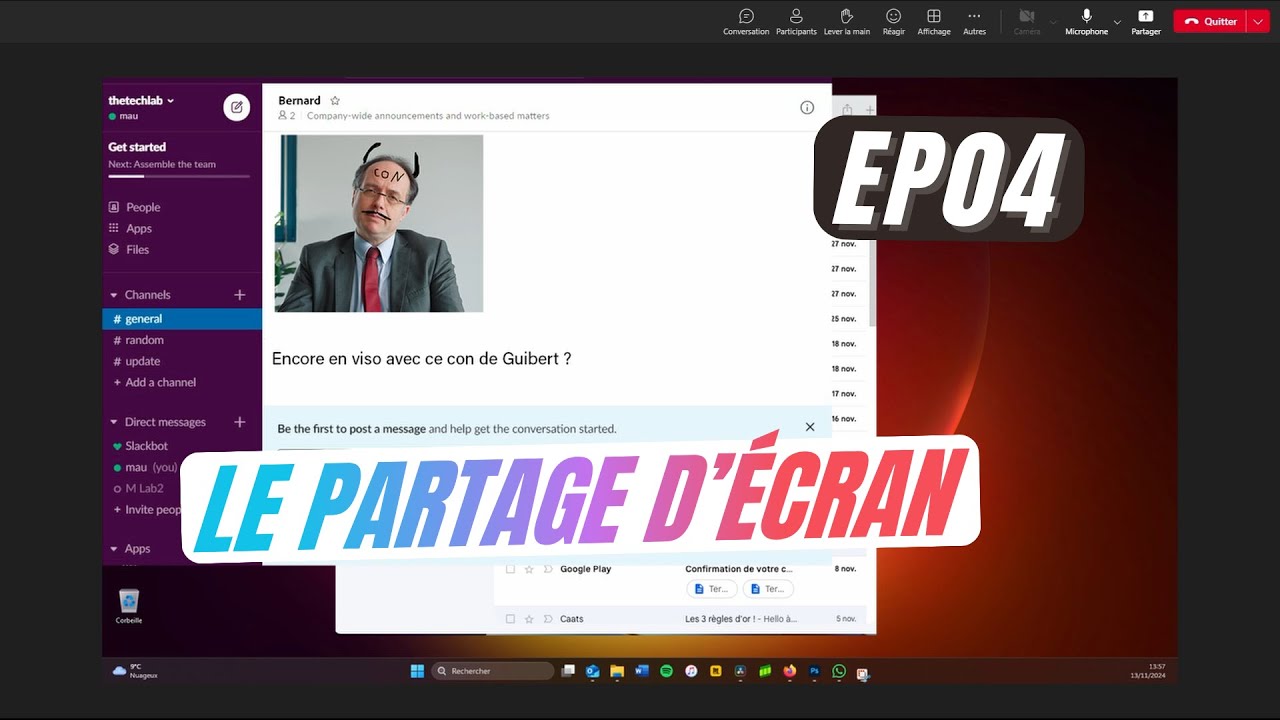Click the plus next to Channels

coord(239,295)
